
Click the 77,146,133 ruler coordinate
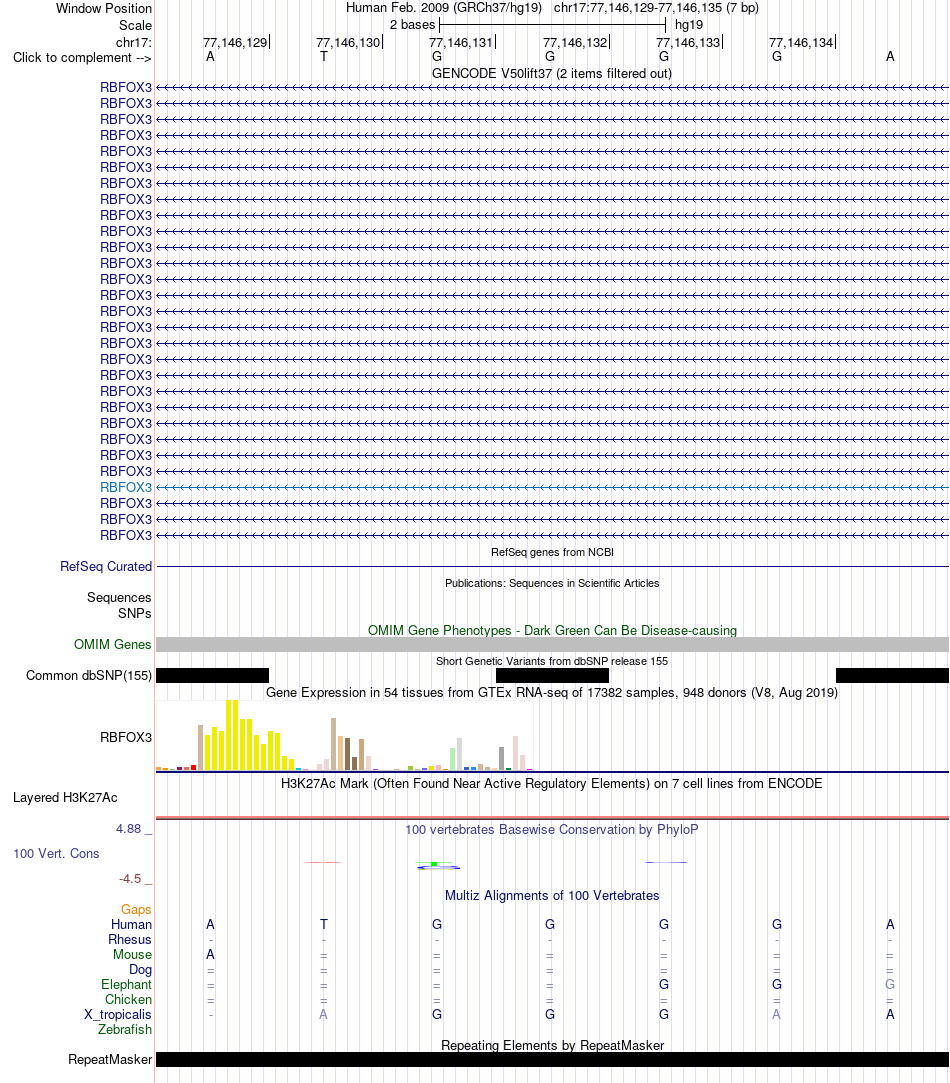coord(688,43)
